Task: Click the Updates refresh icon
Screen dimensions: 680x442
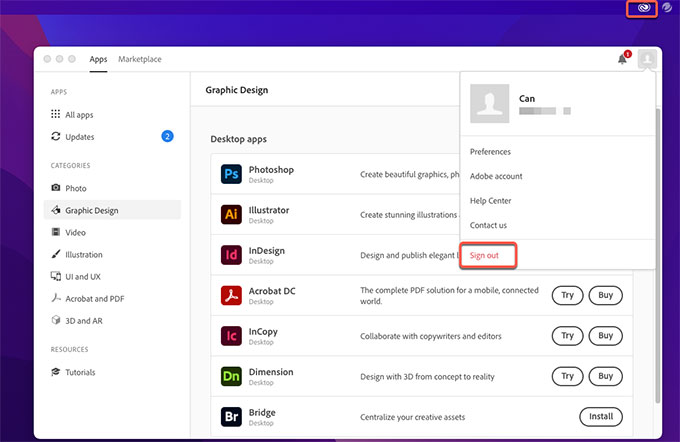Action: [x=56, y=136]
